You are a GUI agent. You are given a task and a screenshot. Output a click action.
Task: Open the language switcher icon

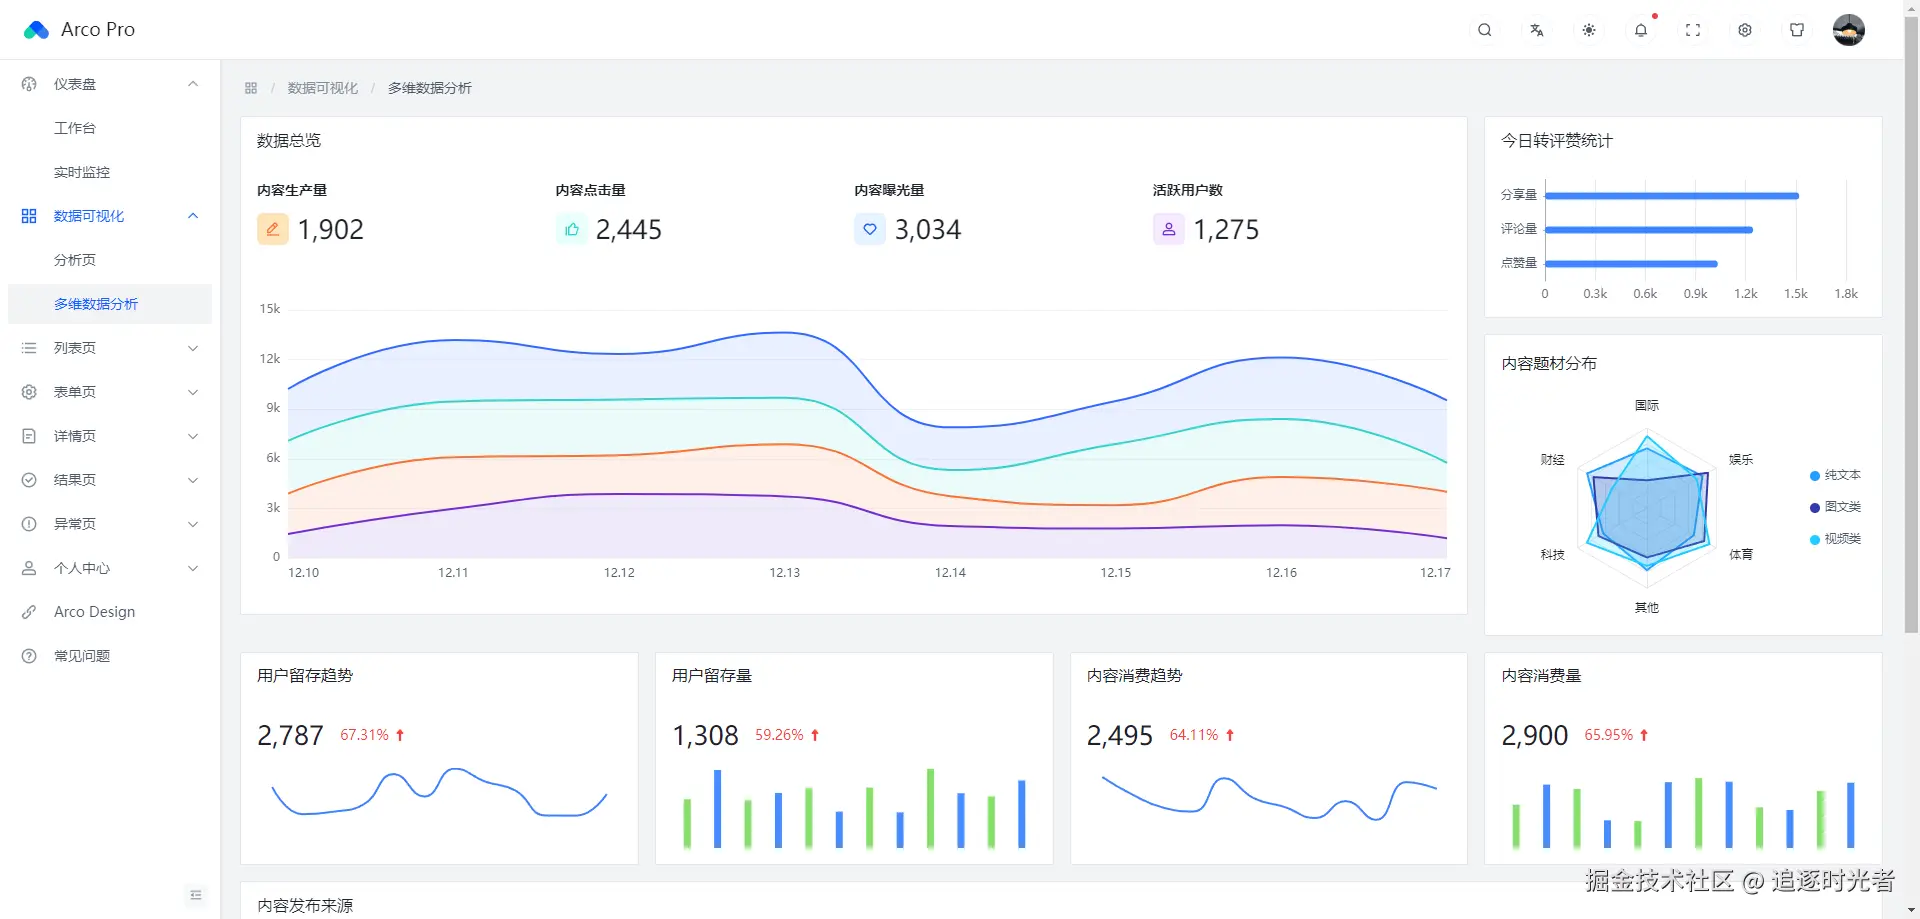[x=1537, y=30]
